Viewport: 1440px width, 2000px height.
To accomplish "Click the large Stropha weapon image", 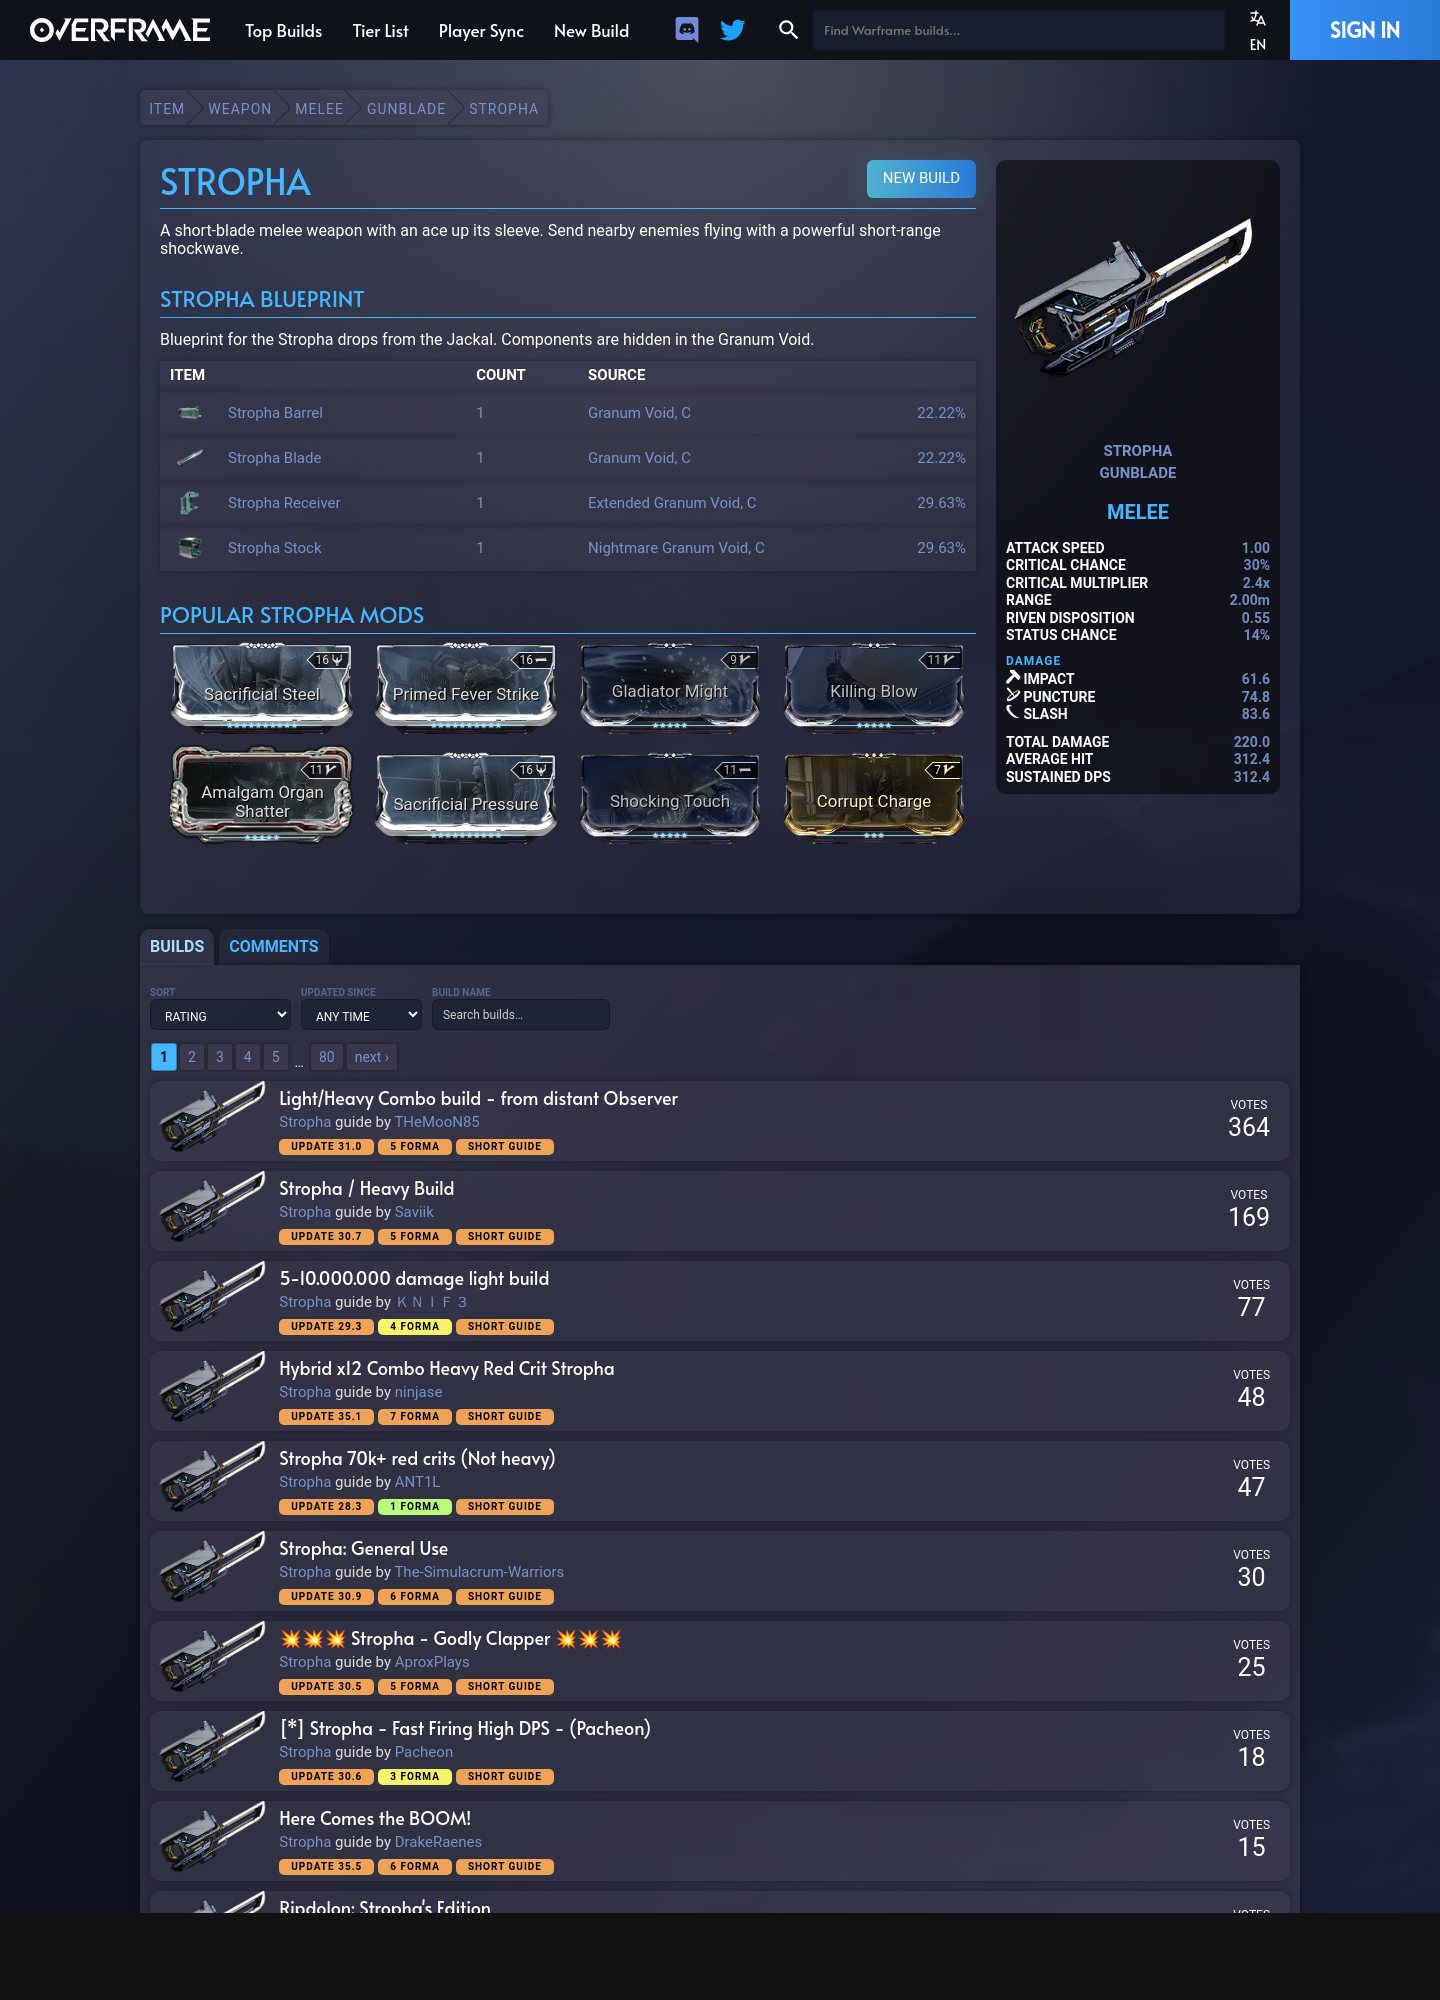I will (x=1137, y=298).
